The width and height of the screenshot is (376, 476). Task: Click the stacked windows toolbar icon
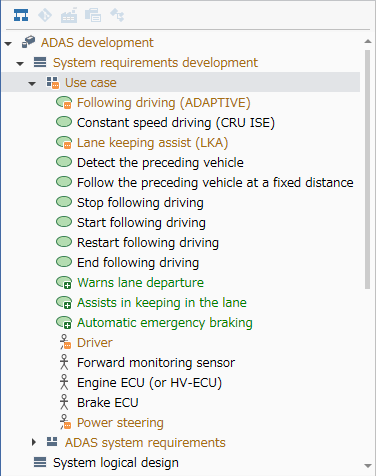coord(93,16)
